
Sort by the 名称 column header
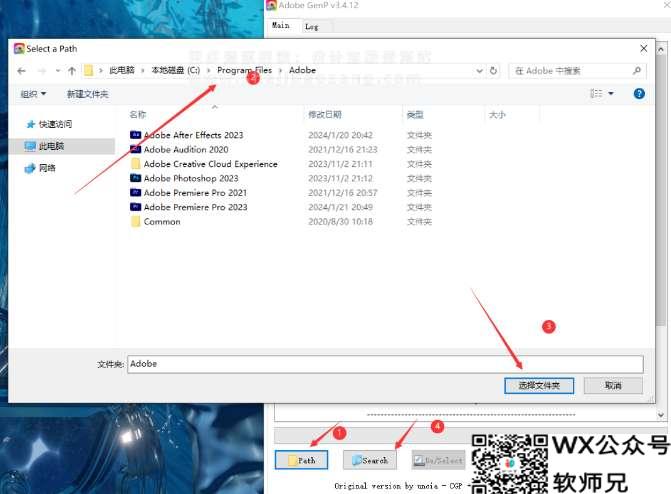138,114
